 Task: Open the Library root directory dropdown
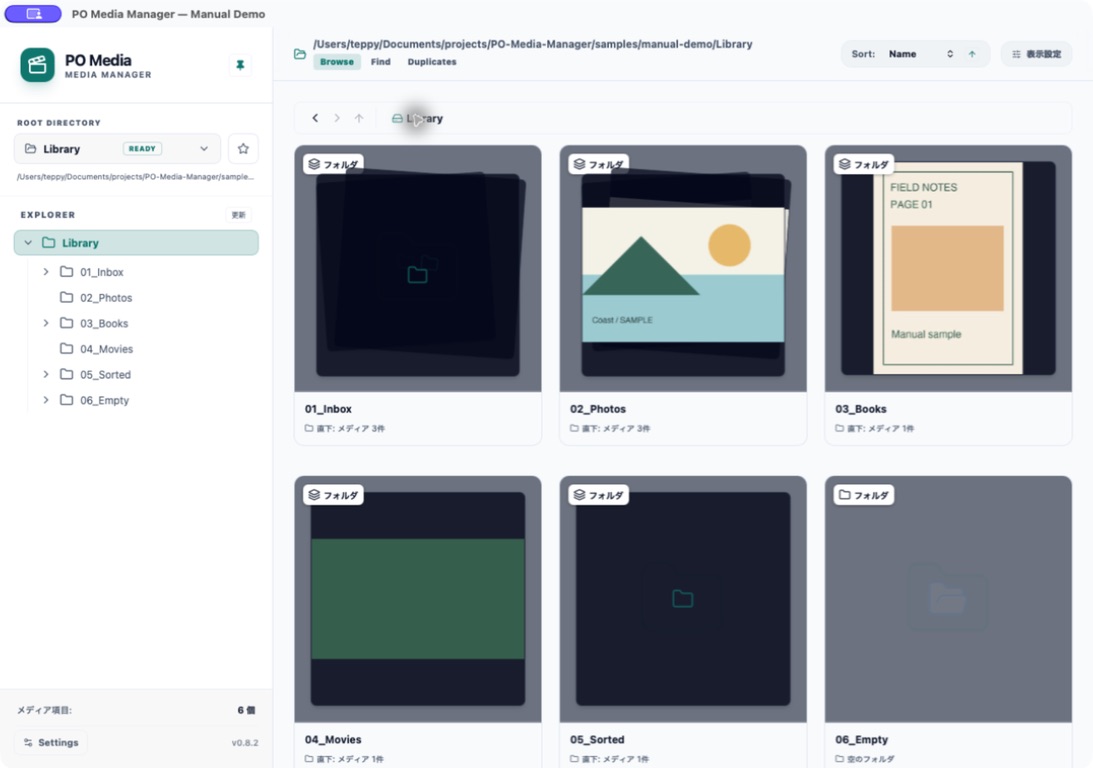click(117, 148)
